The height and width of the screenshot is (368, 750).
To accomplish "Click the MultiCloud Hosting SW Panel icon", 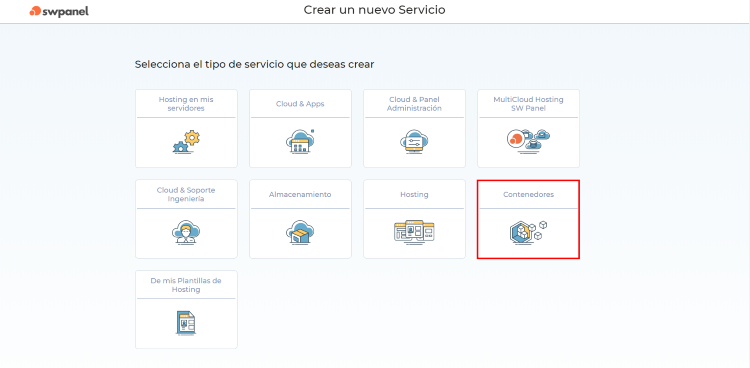I will click(x=528, y=142).
